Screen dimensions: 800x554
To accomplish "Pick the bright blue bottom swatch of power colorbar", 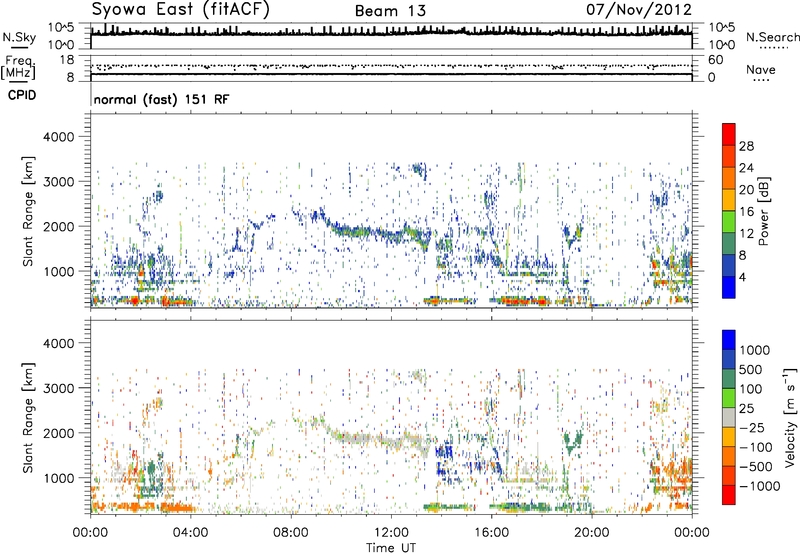I will click(x=729, y=287).
